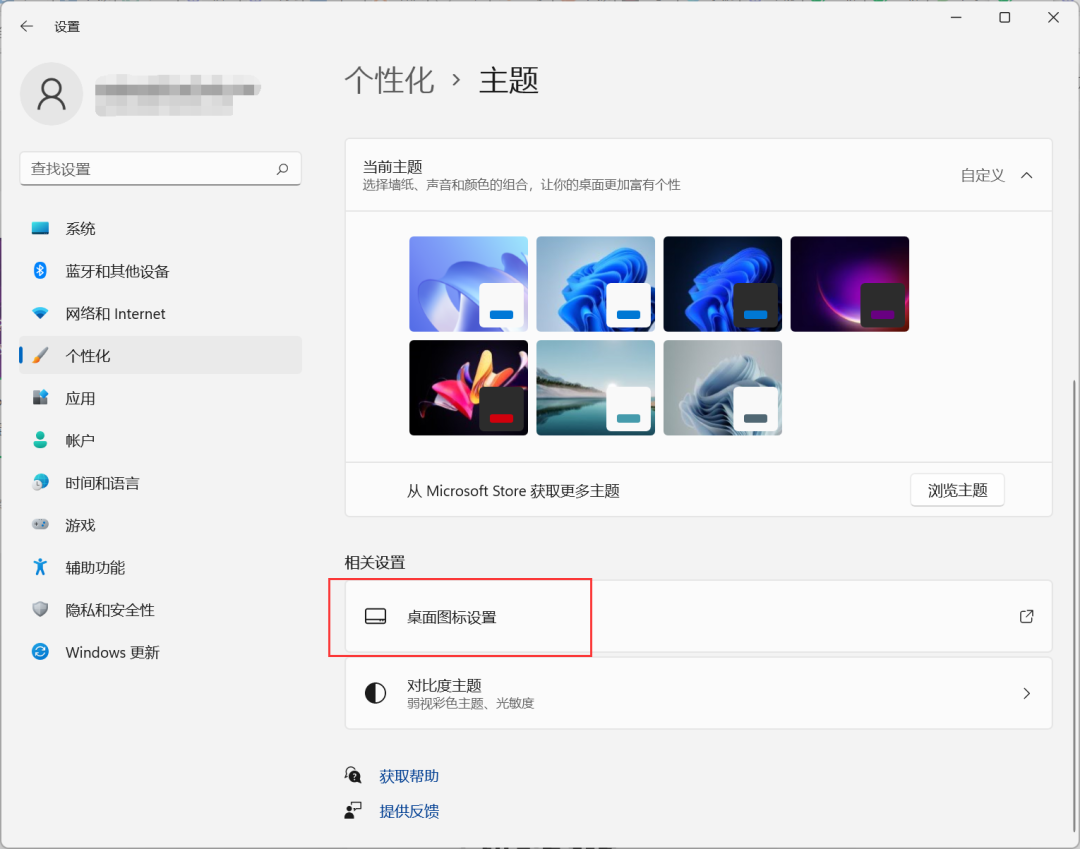The height and width of the screenshot is (849, 1080).
Task: Select the light purple ribbon theme thumbnail
Action: click(x=468, y=284)
